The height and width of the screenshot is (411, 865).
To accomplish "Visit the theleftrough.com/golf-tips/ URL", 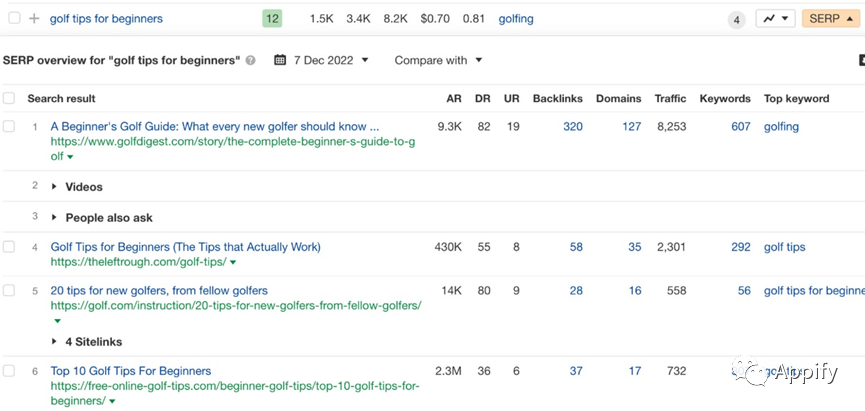I will tap(138, 262).
